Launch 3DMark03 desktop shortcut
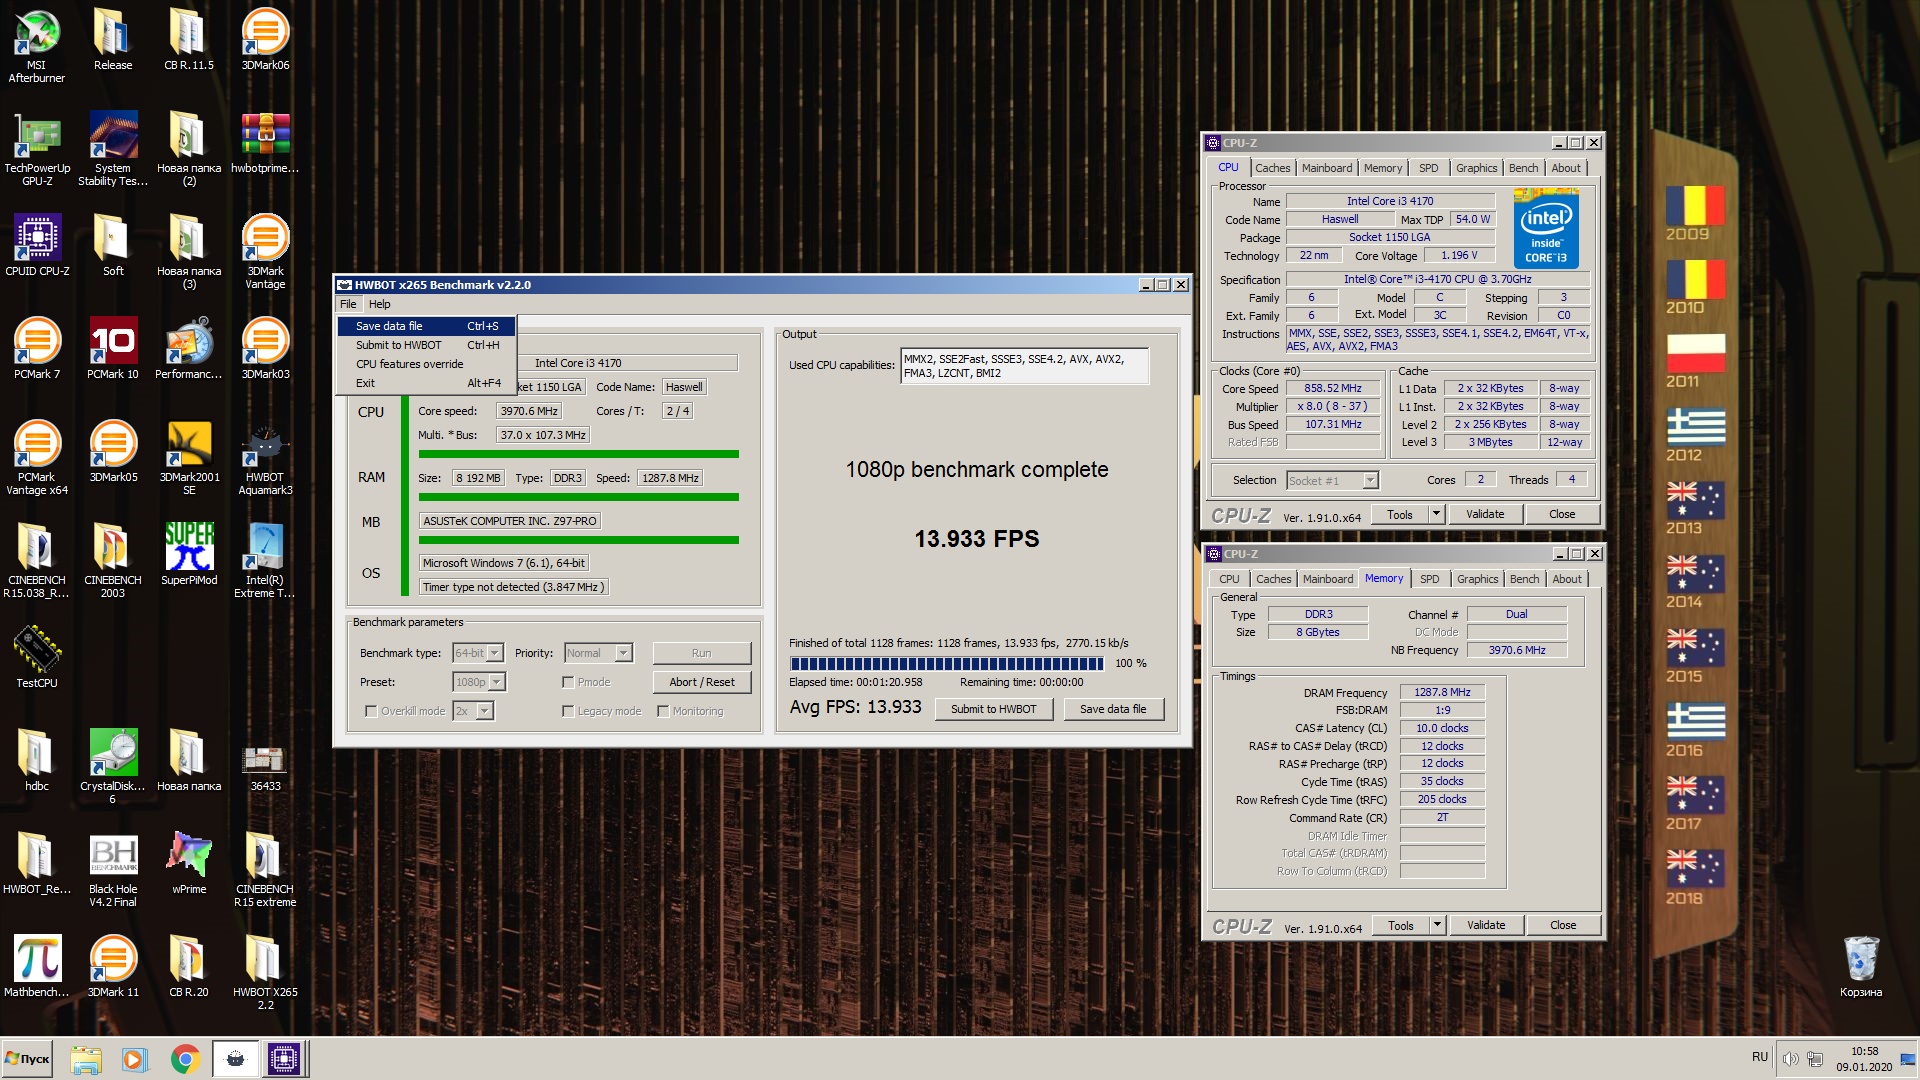This screenshot has width=1920, height=1080. 265,347
